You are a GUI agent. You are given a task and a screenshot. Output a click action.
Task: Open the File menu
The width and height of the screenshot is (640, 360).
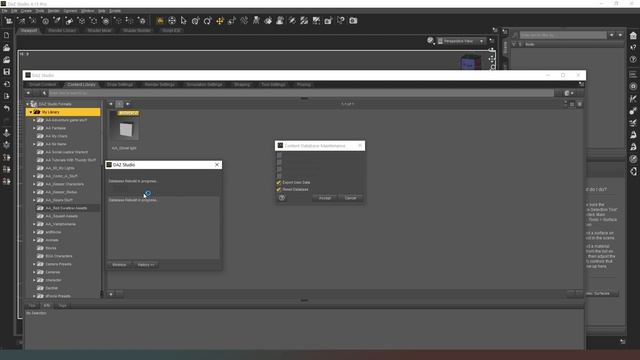[4, 11]
